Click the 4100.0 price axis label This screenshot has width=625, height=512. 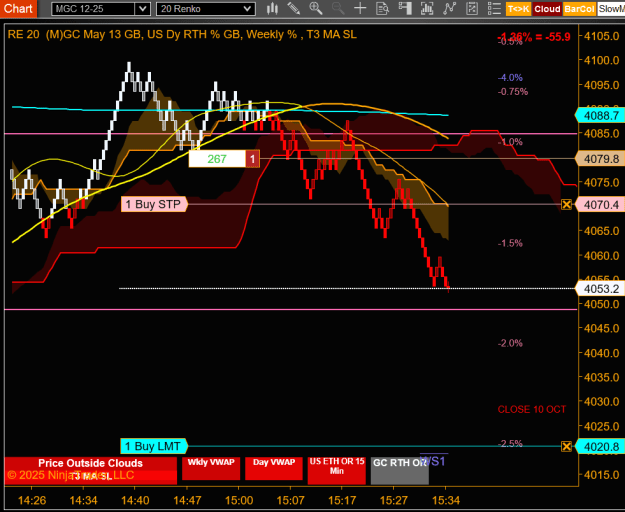[x=601, y=61]
